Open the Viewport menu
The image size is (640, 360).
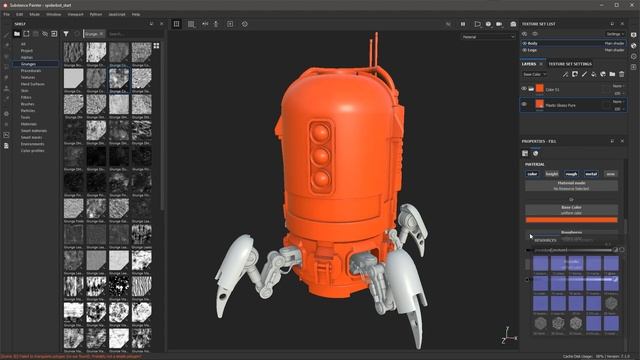(x=76, y=14)
